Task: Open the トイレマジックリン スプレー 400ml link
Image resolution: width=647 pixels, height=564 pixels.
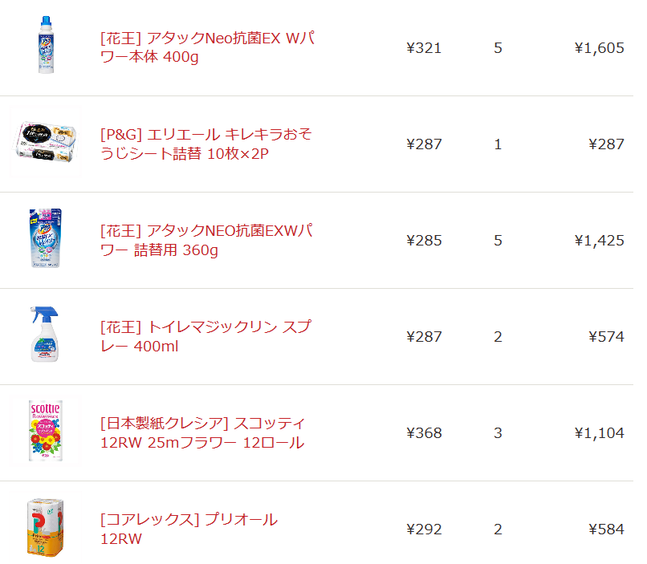Action: (205, 336)
